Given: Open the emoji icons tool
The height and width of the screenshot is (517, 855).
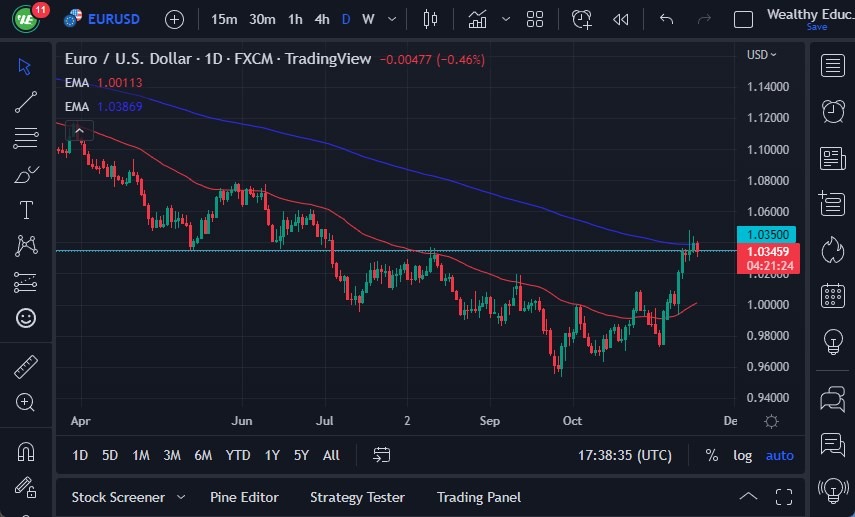Looking at the screenshot, I should click(x=26, y=318).
